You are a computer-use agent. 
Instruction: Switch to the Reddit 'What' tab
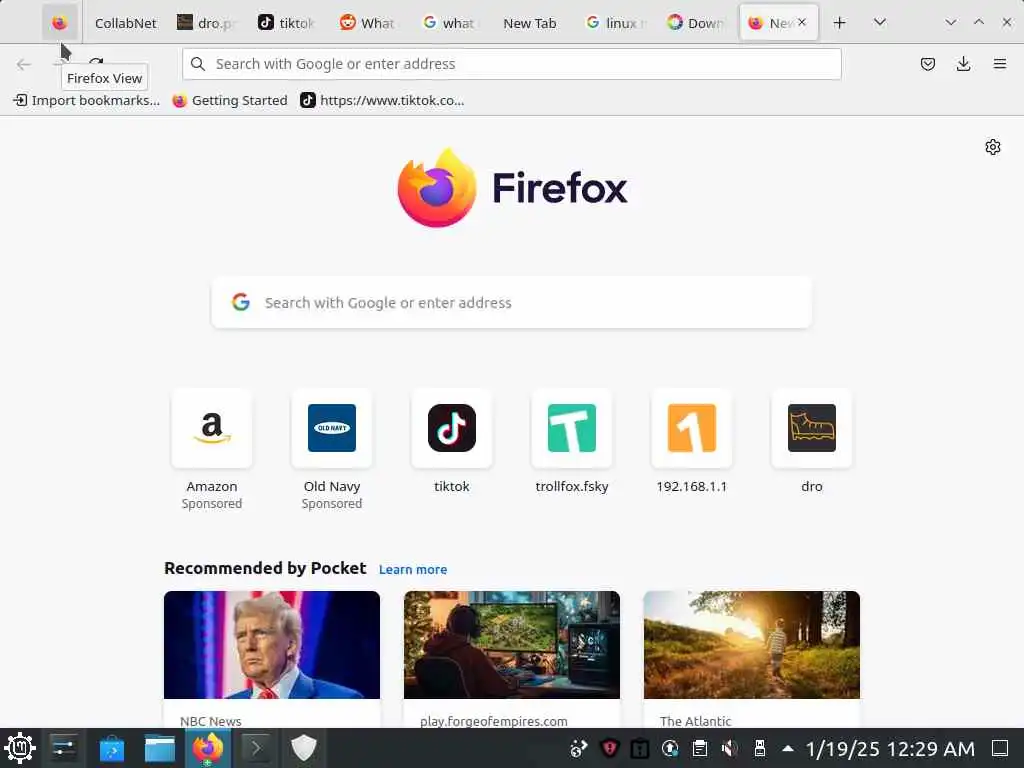[x=368, y=23]
